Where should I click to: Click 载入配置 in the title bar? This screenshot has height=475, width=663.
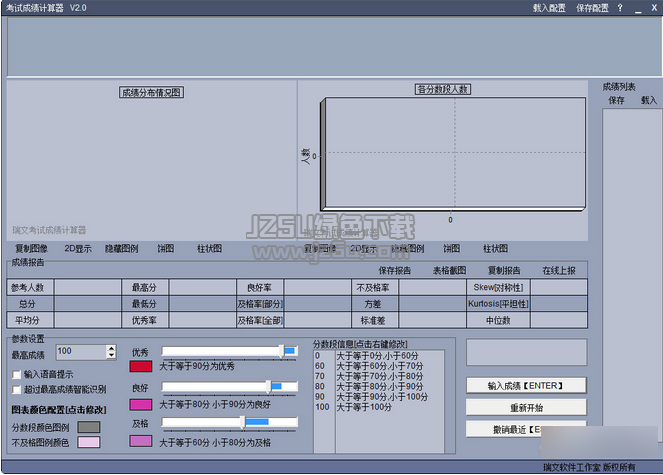point(549,8)
